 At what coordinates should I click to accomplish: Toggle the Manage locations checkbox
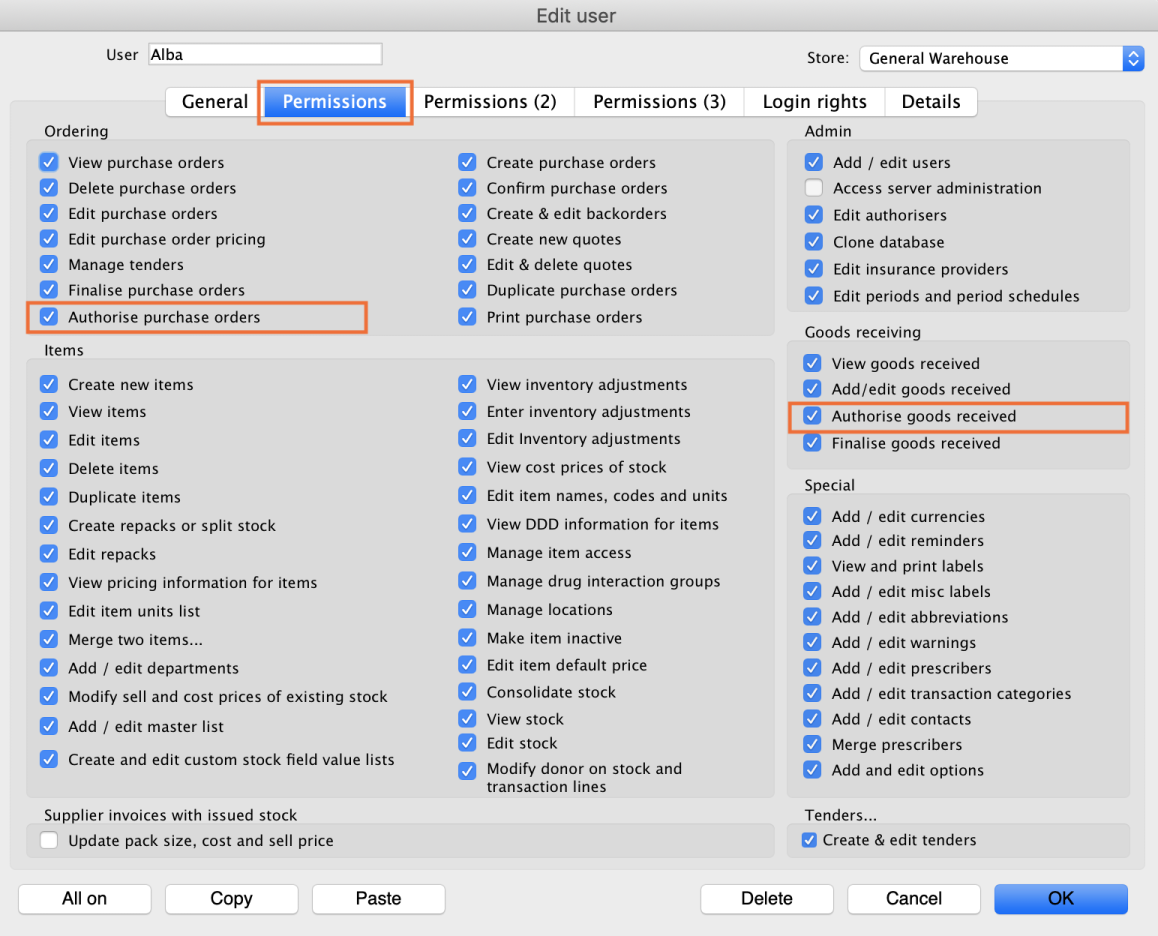click(467, 610)
